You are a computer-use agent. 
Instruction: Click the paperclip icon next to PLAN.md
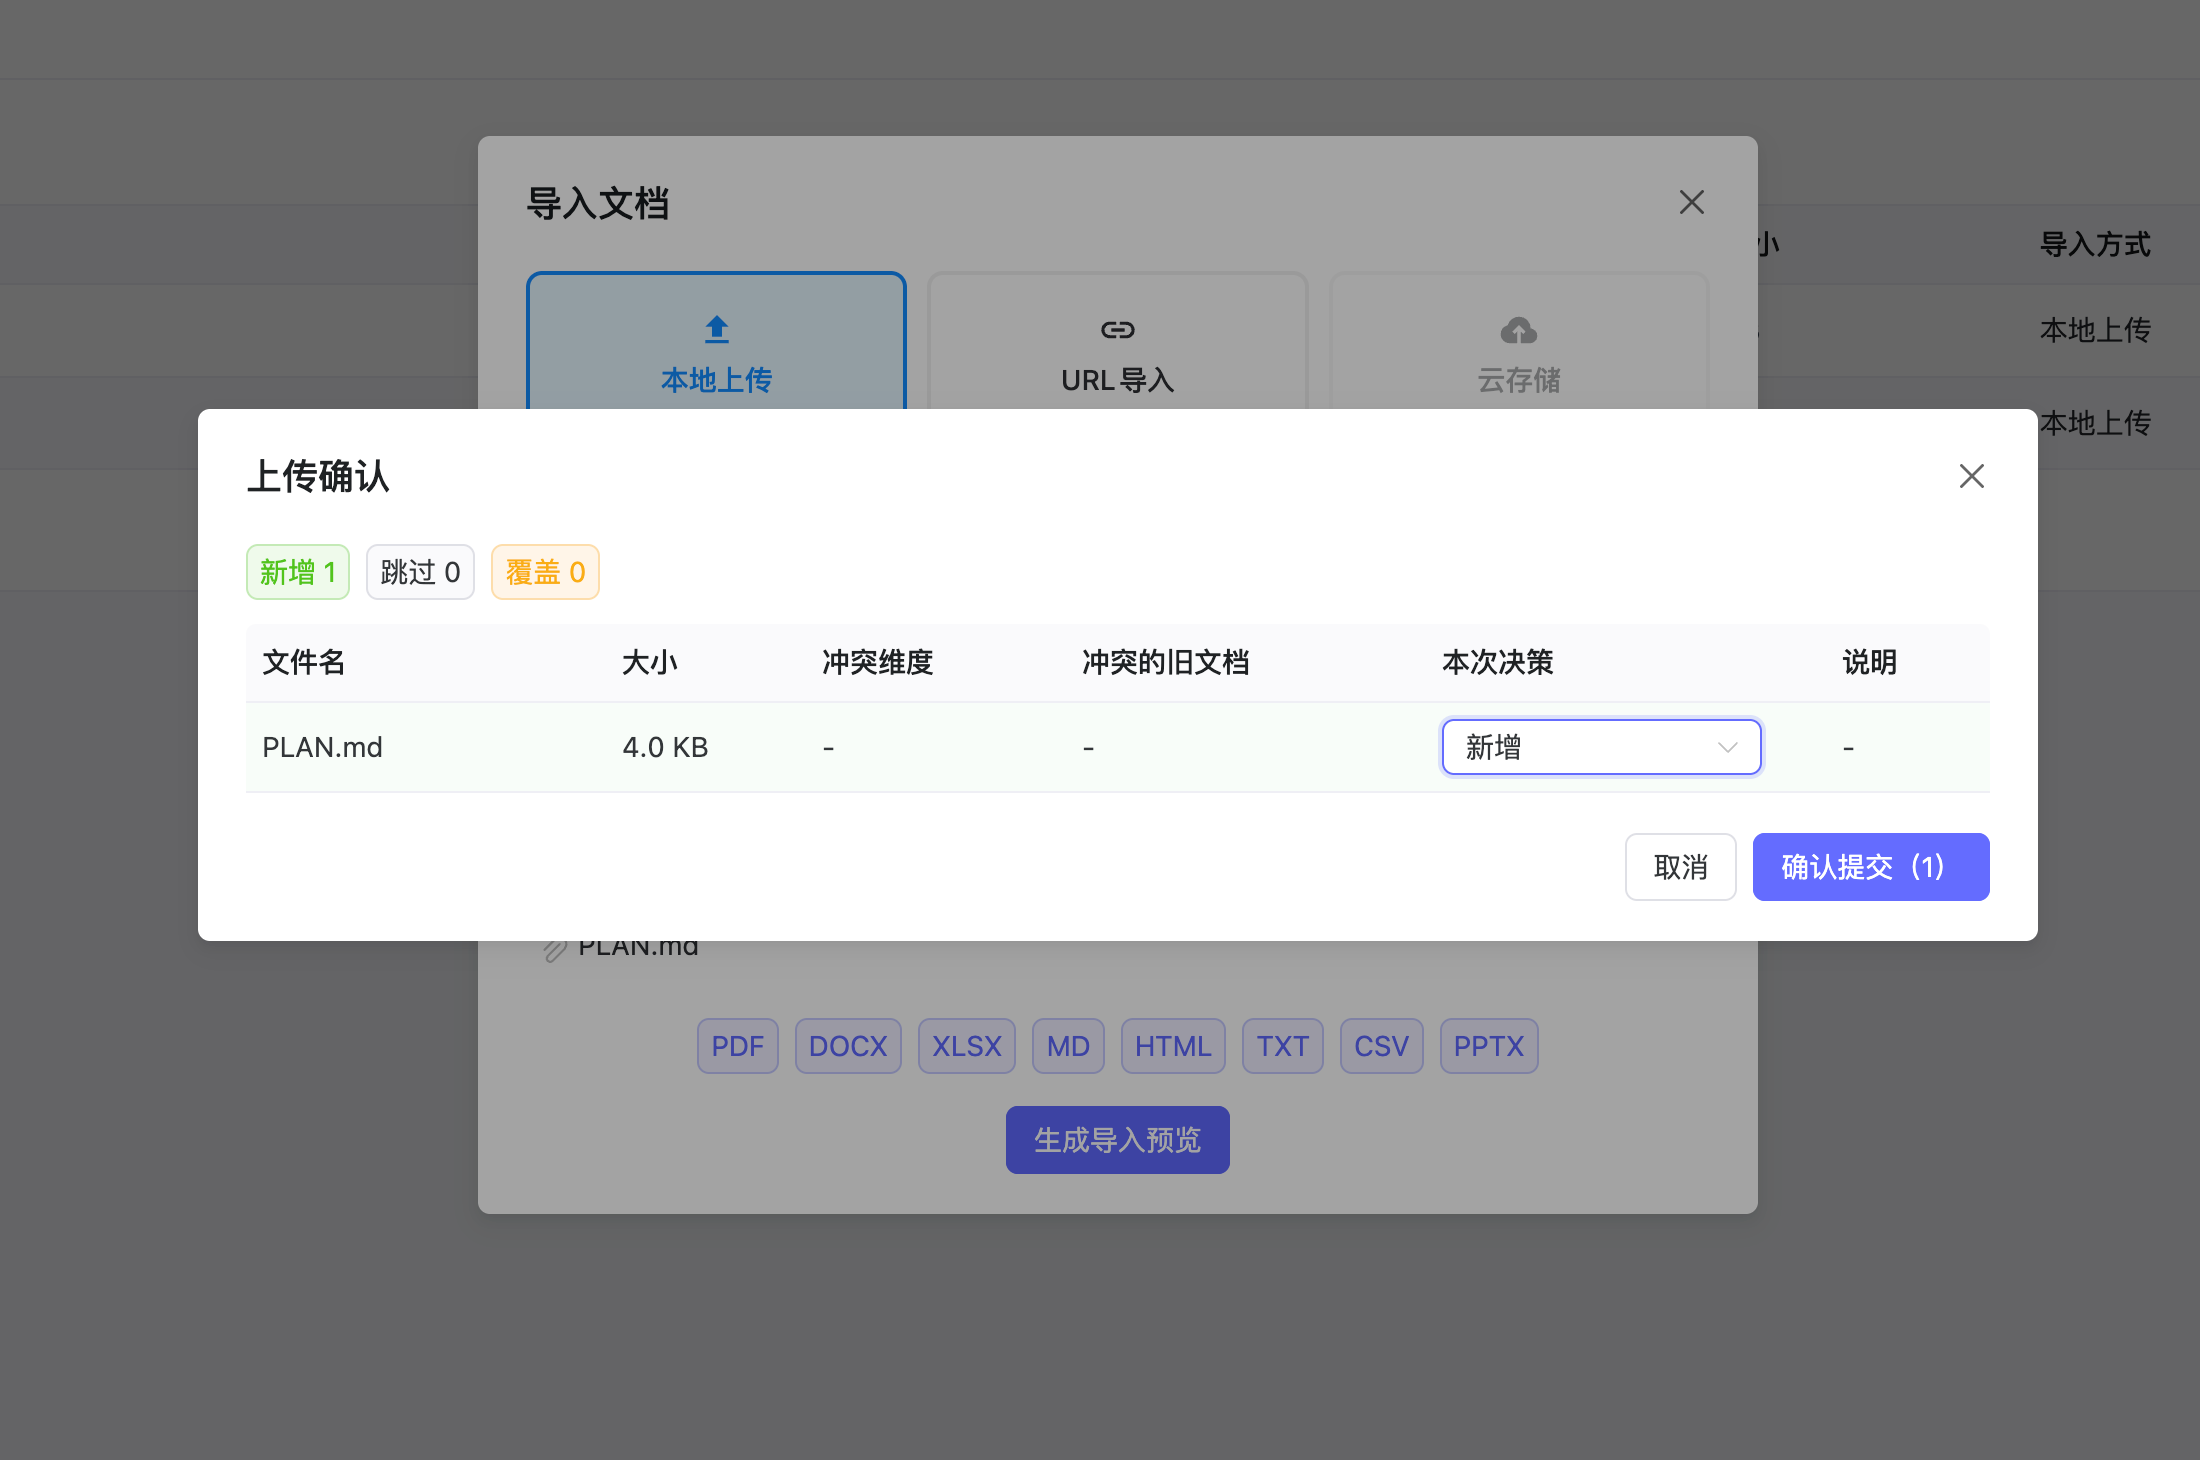(x=555, y=949)
